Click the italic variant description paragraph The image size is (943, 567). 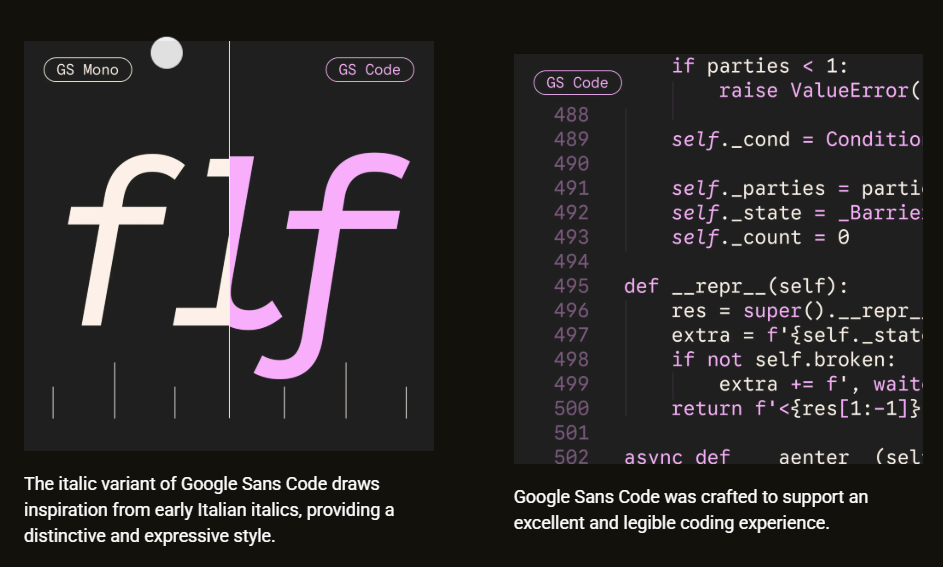coord(209,510)
